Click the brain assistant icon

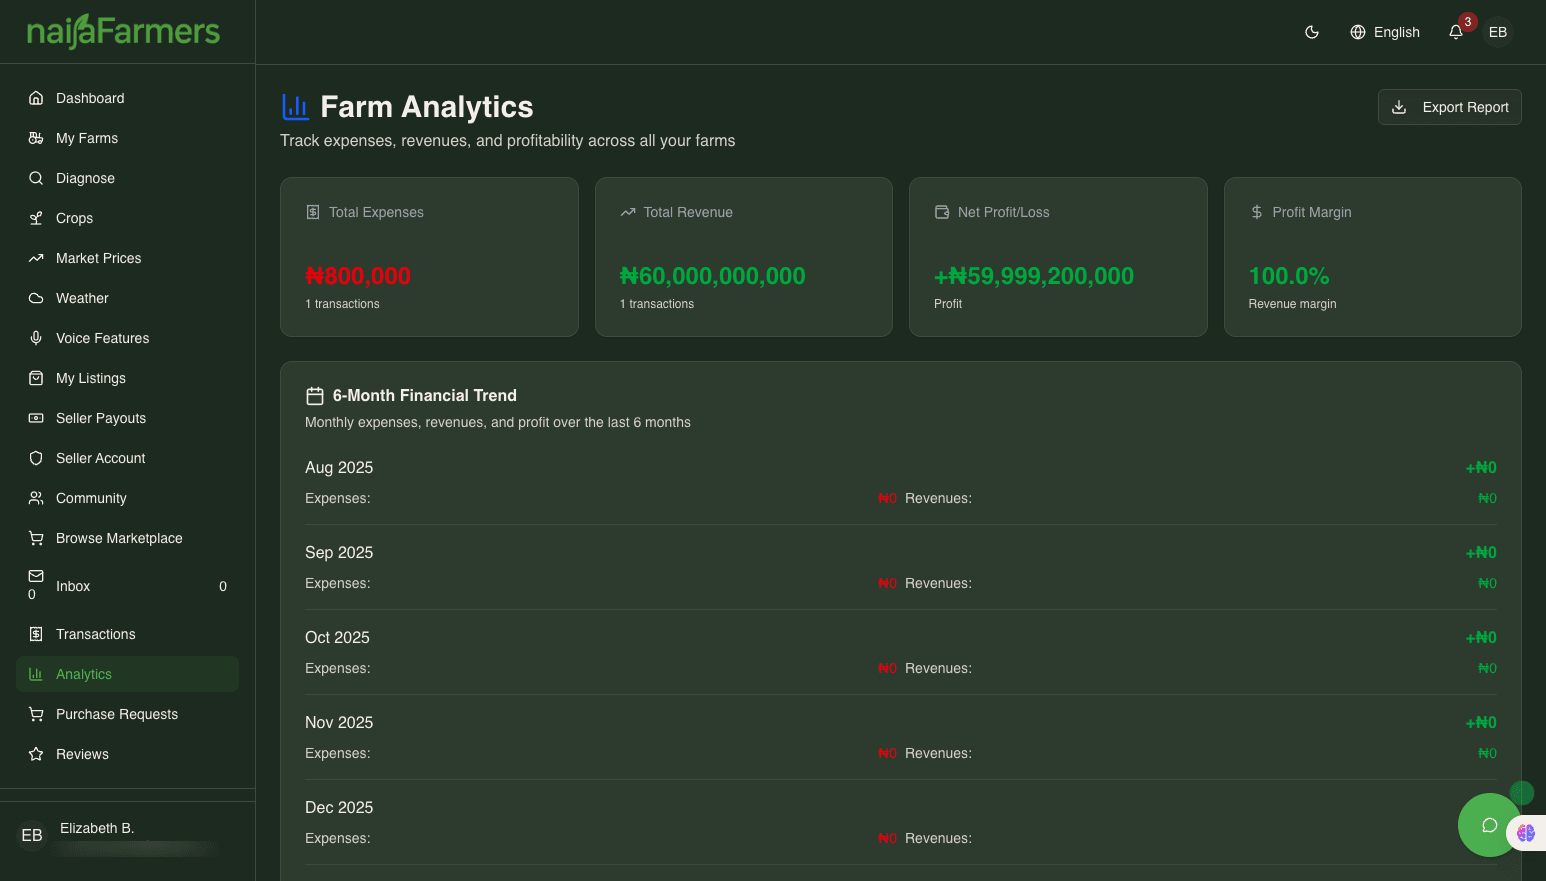pyautogui.click(x=1526, y=833)
